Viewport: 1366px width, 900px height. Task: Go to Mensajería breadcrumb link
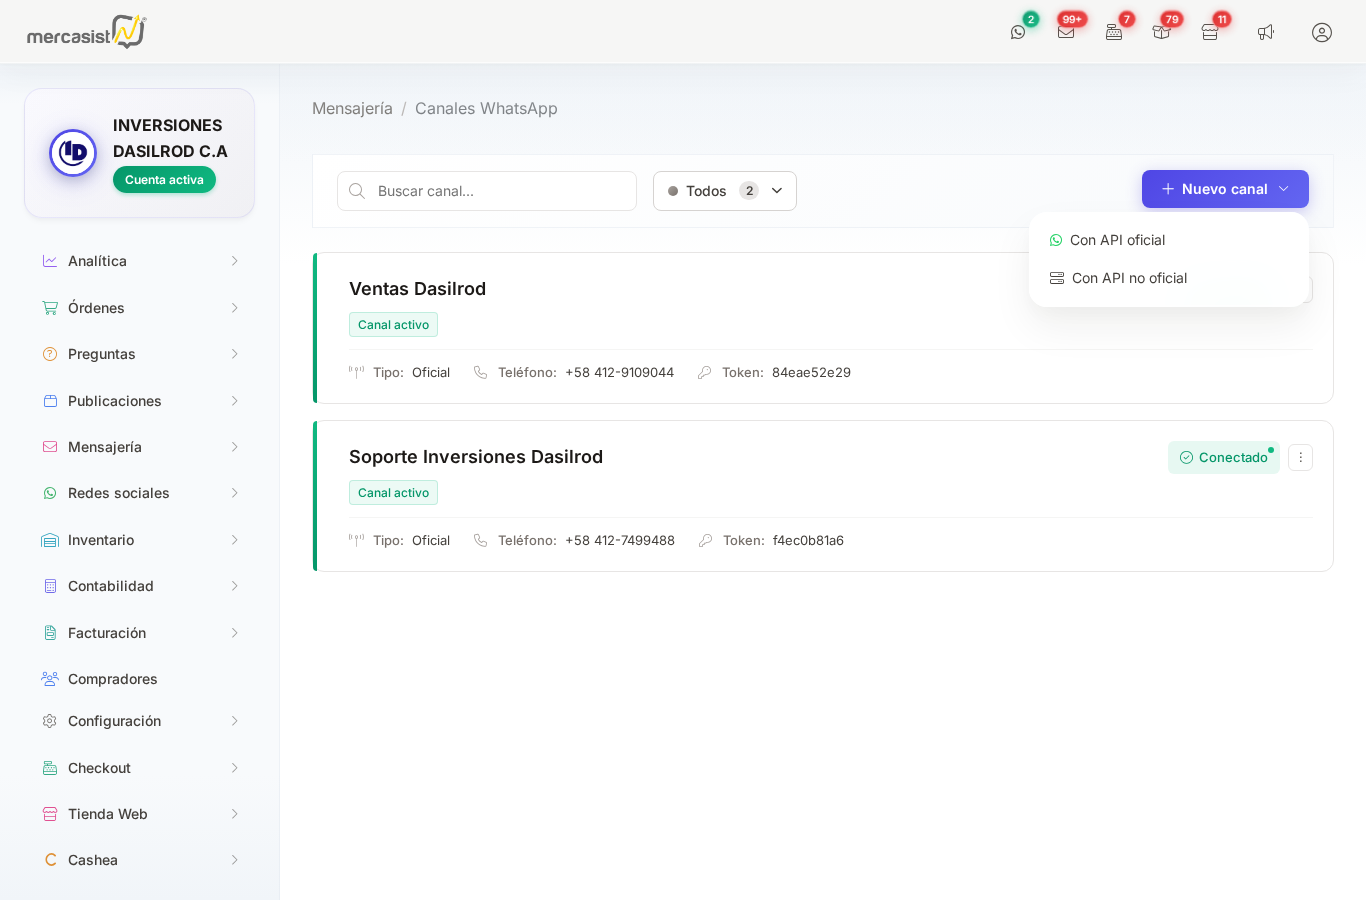352,108
